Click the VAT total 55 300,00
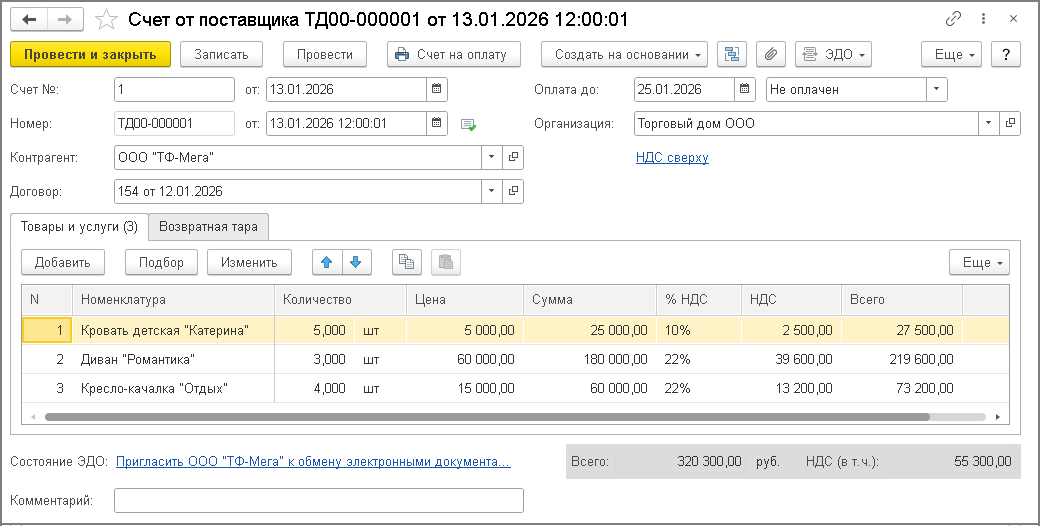 pos(950,461)
